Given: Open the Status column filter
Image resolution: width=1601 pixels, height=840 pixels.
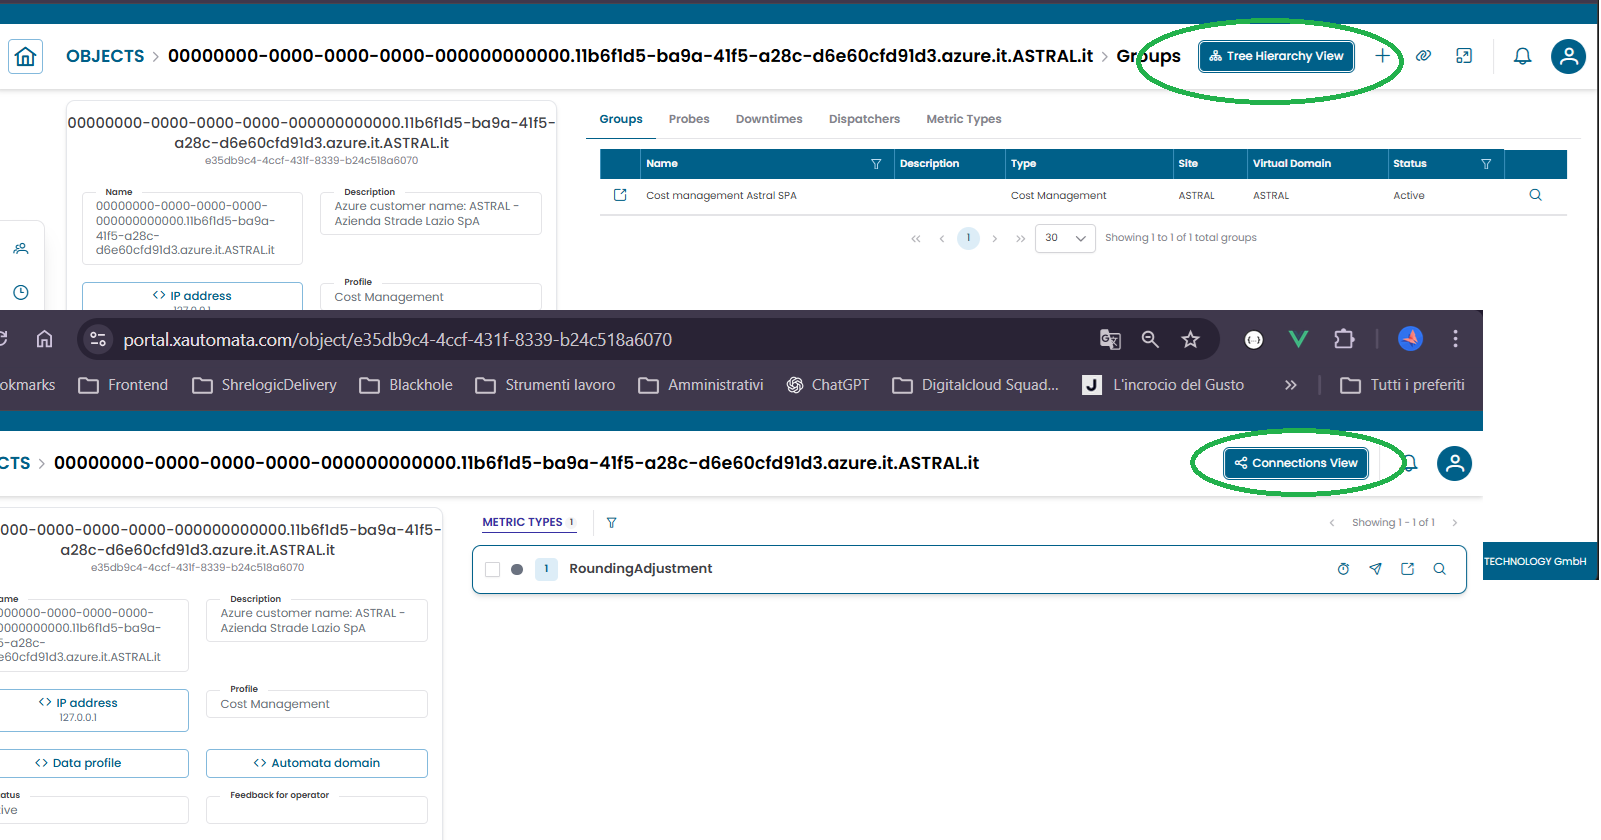Looking at the screenshot, I should point(1486,164).
